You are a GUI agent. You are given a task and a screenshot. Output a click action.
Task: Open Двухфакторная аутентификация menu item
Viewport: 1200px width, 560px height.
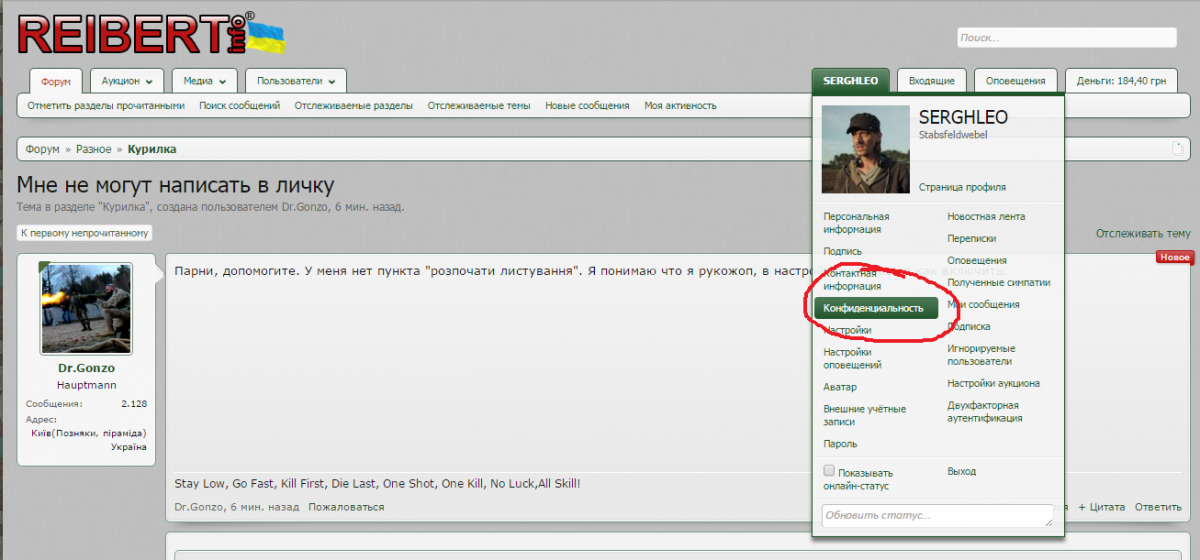[984, 412]
